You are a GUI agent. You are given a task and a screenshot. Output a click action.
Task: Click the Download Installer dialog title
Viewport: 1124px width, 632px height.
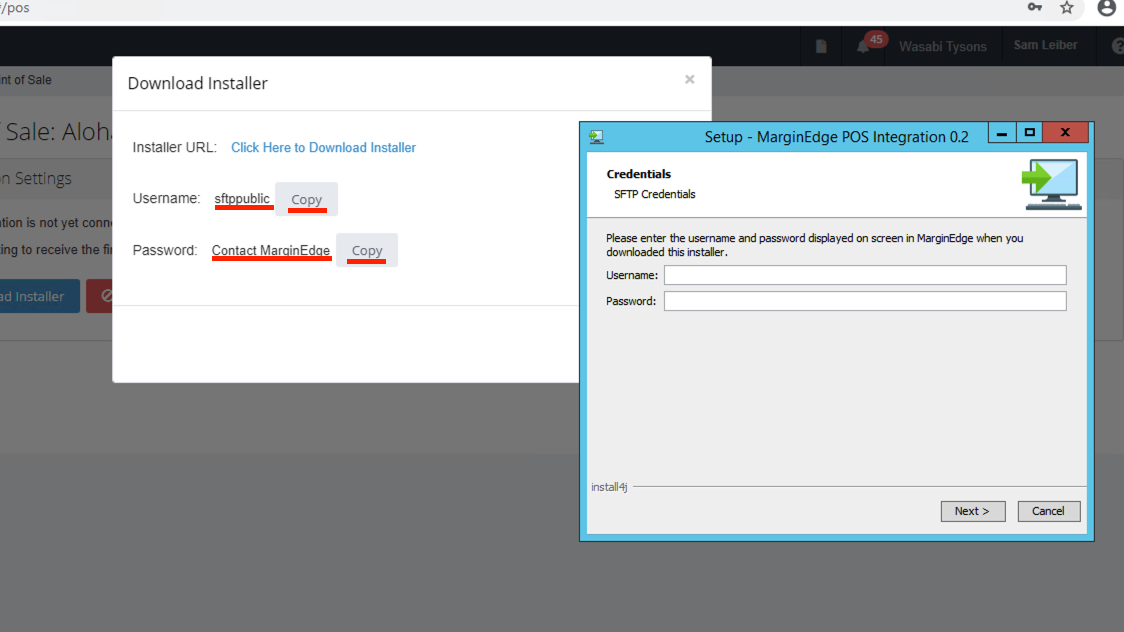(x=197, y=83)
